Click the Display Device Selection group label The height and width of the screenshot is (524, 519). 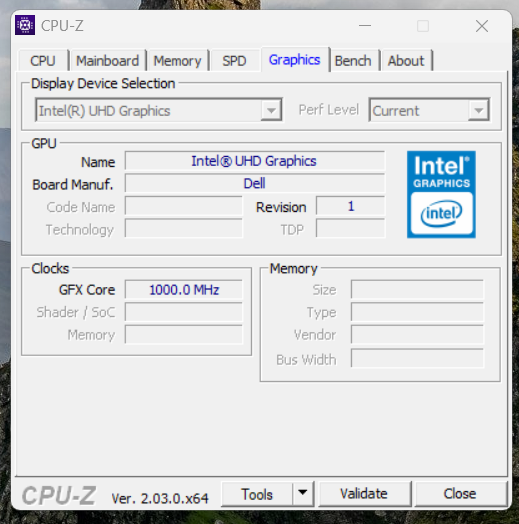(x=103, y=84)
